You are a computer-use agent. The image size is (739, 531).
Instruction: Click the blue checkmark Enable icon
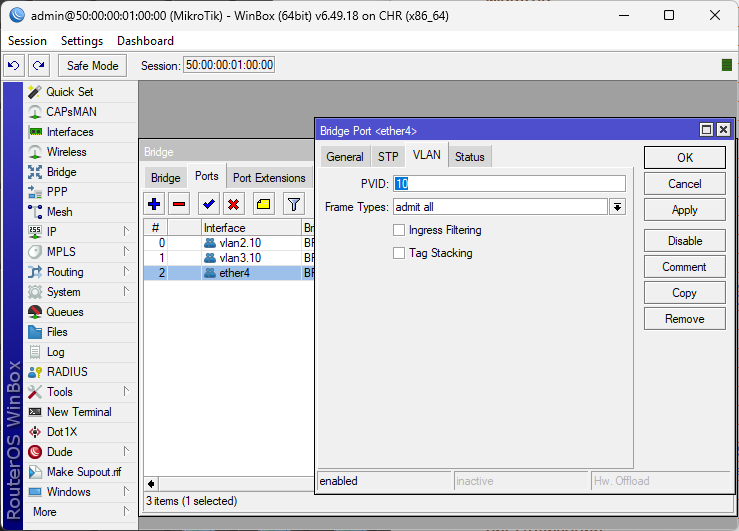[x=209, y=204]
